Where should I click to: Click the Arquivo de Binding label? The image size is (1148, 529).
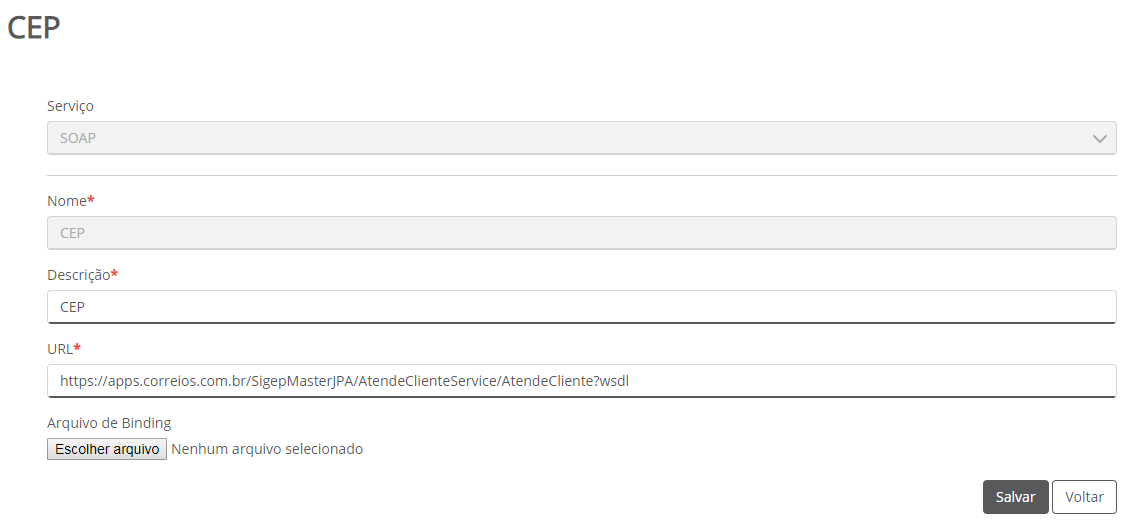coord(109,423)
